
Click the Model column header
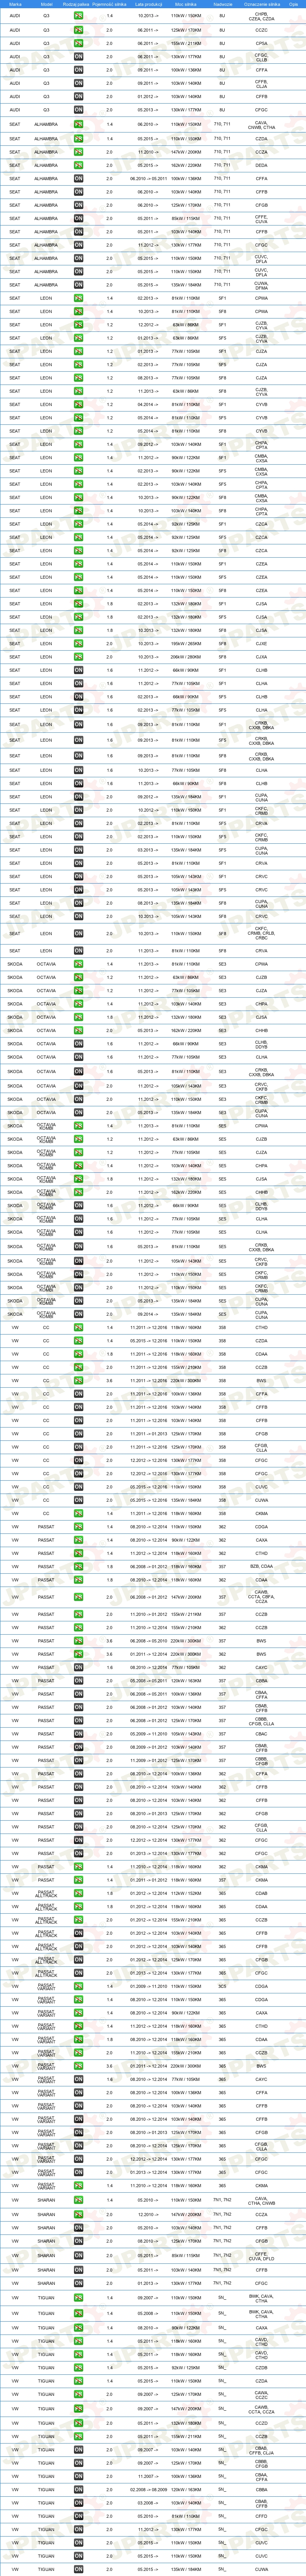pyautogui.click(x=46, y=5)
